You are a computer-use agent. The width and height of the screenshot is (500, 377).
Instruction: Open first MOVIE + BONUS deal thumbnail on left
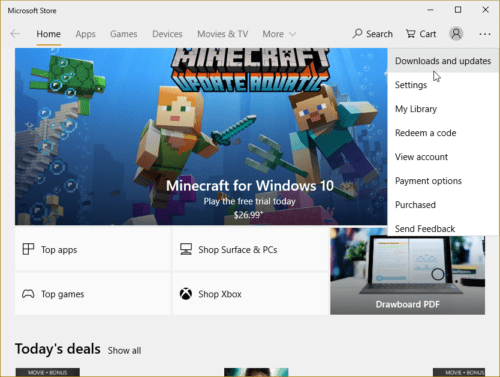[48, 372]
